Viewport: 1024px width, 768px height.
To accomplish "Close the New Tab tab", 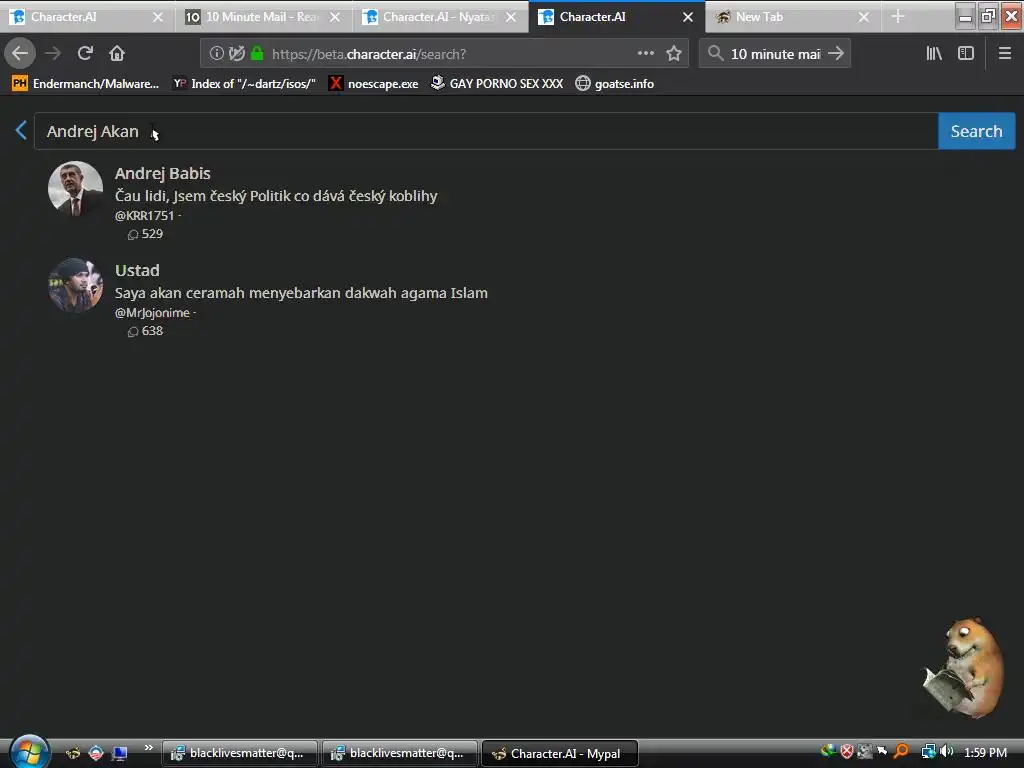I will [863, 18].
